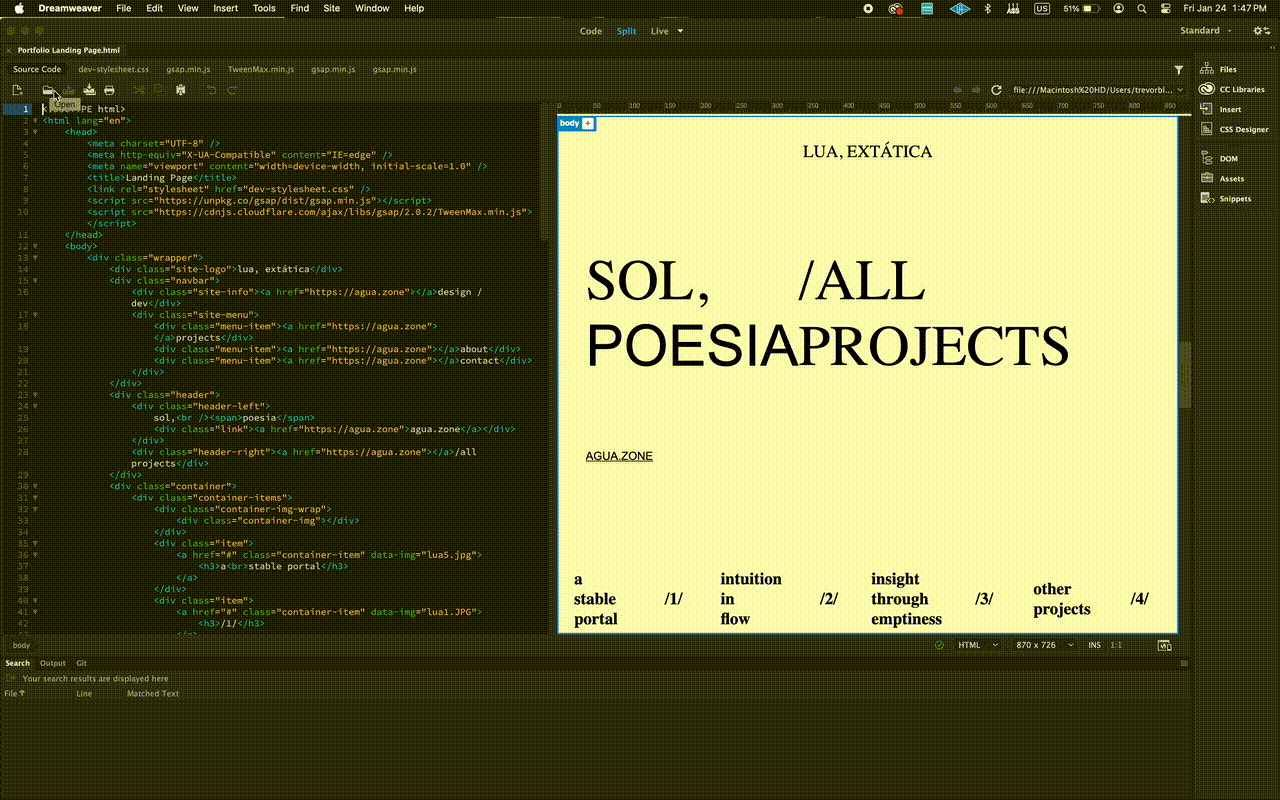The image size is (1280, 800).
Task: Click the Refresh icon in document toolbar
Action: 996,90
